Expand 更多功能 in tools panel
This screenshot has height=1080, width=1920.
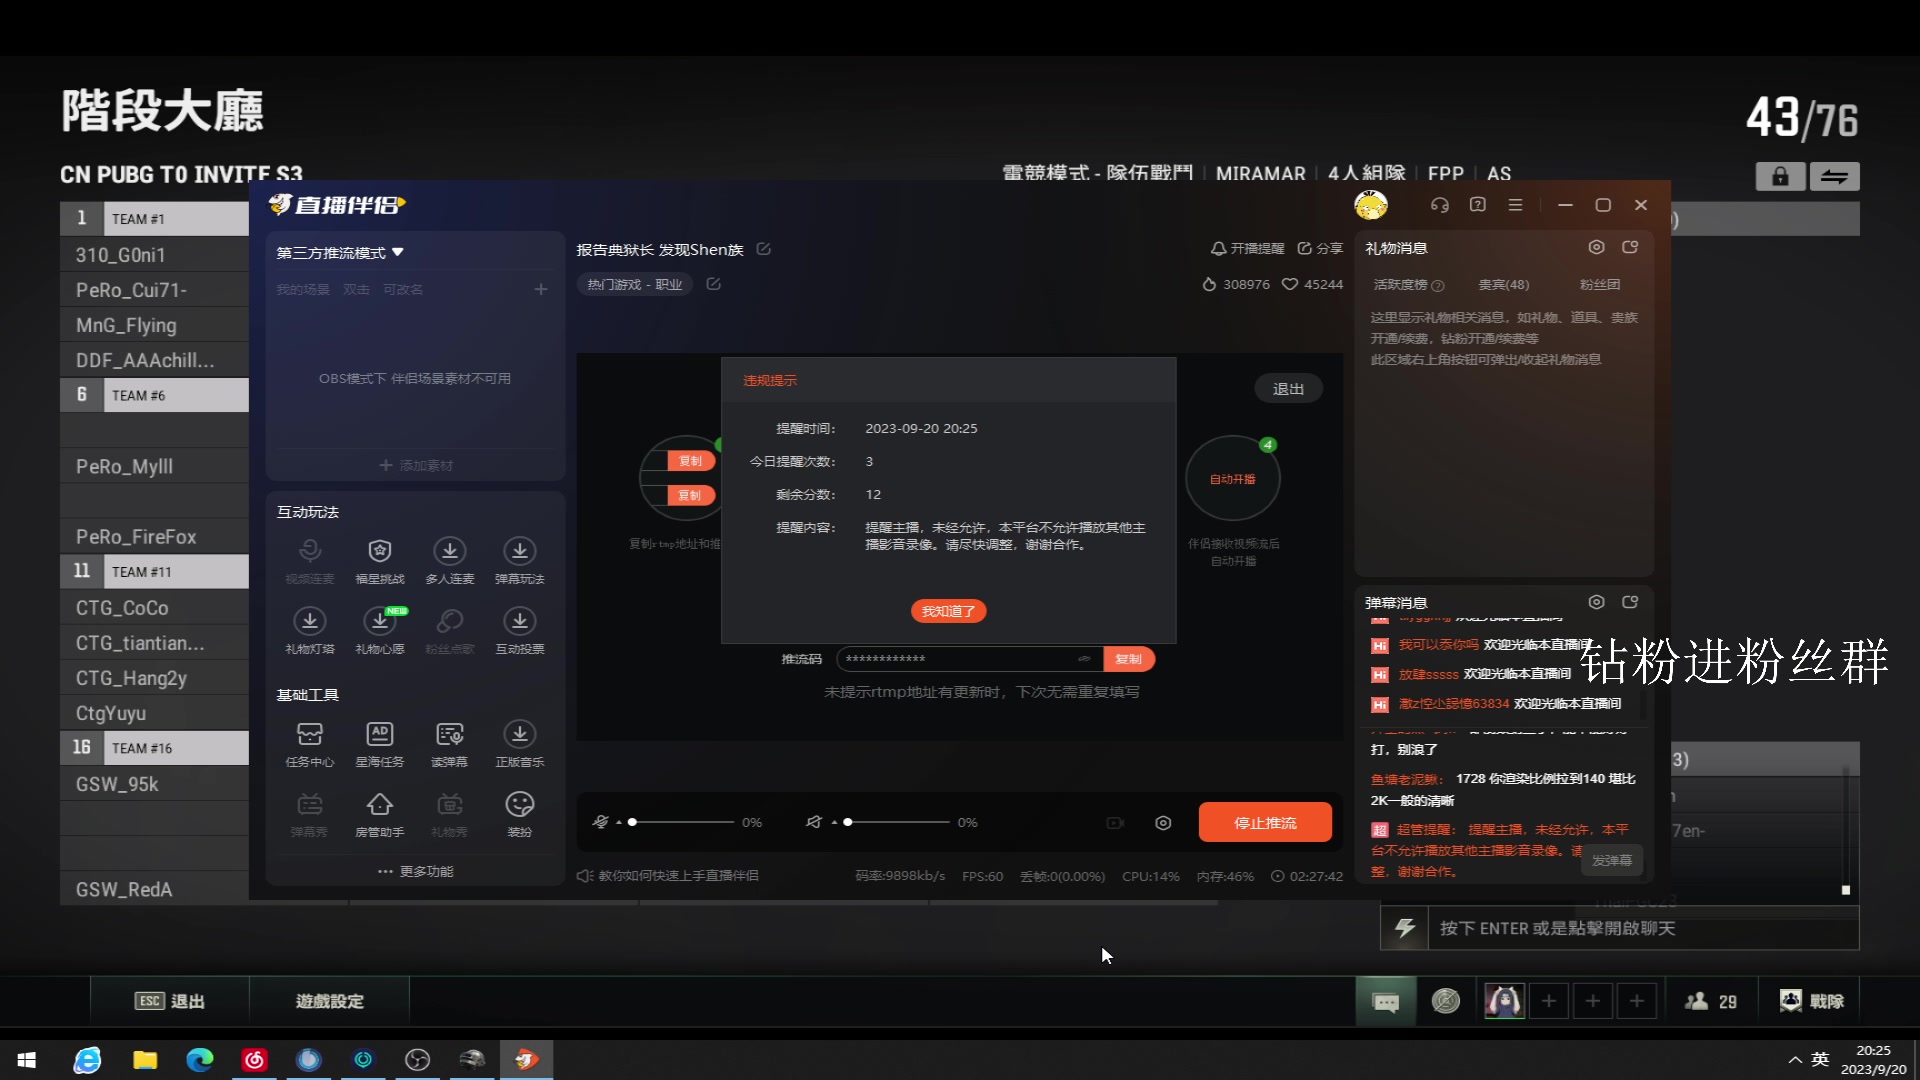[415, 871]
